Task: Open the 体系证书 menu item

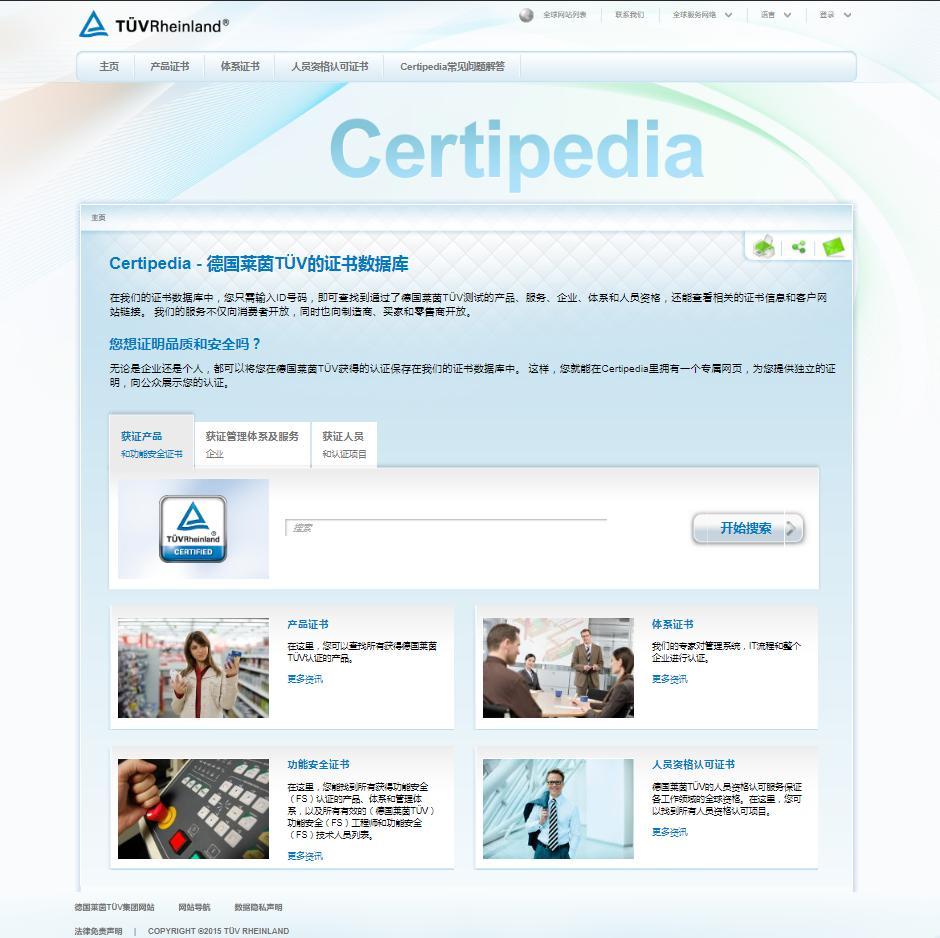Action: [240, 67]
